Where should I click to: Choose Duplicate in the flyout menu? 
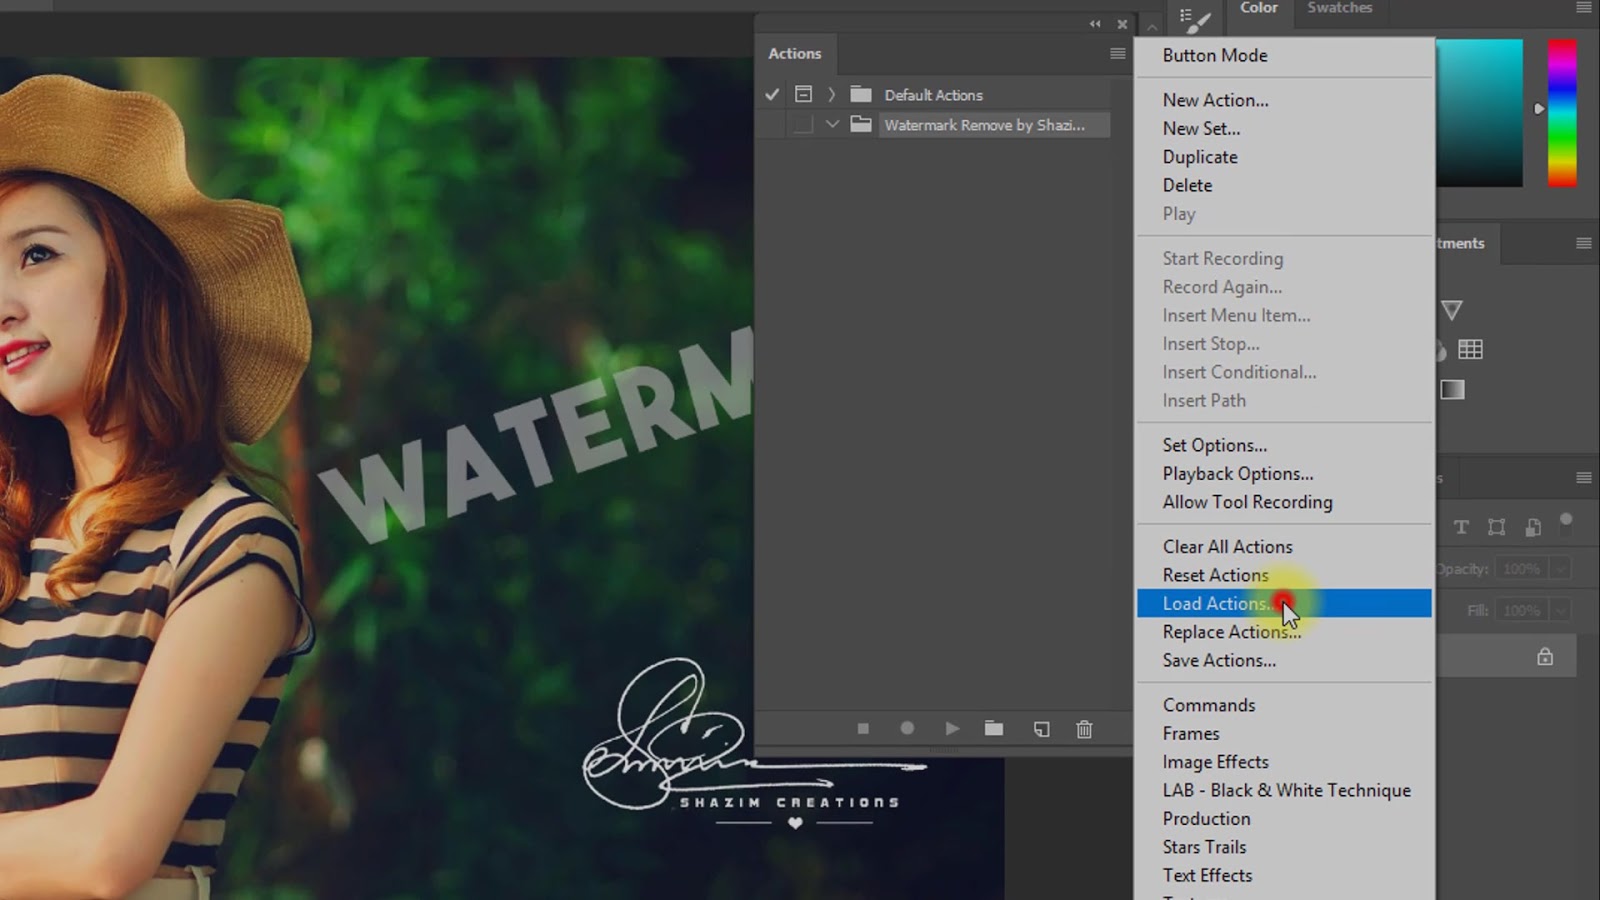click(1284, 157)
